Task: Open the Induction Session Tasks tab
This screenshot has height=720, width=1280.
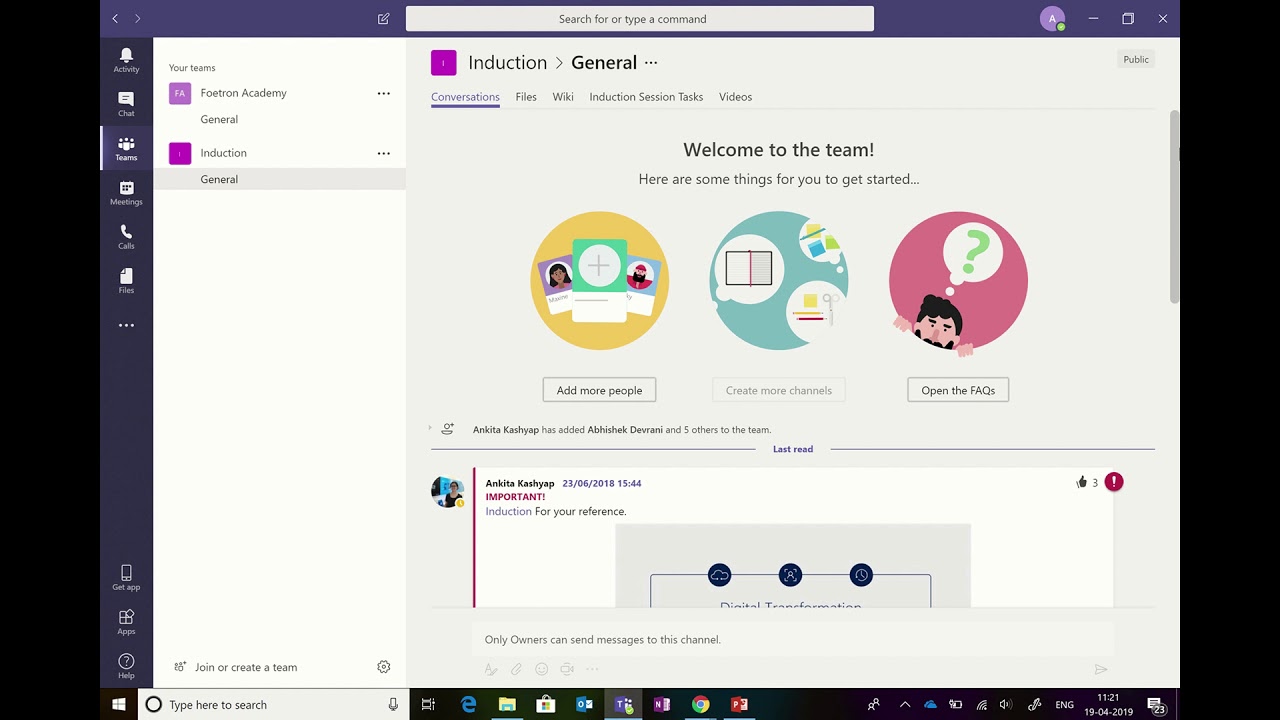Action: coord(646,97)
